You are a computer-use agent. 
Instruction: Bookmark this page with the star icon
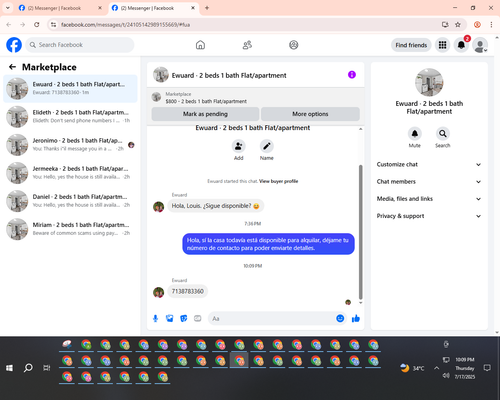(x=458, y=24)
